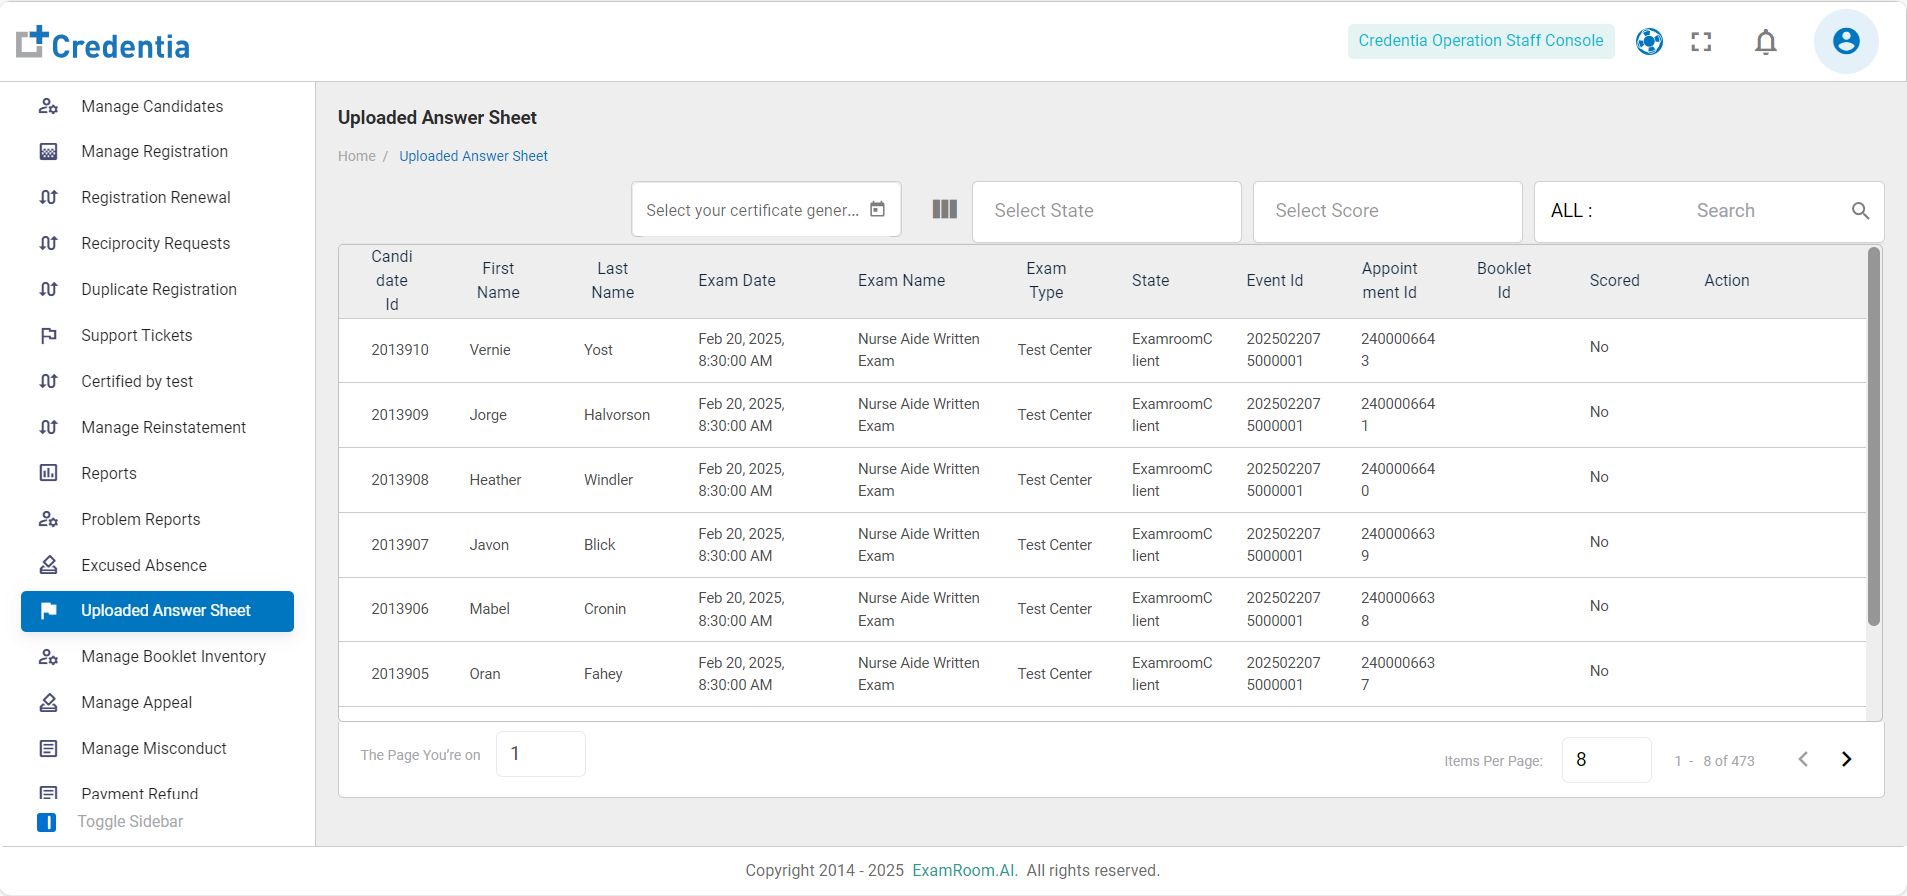Image resolution: width=1907 pixels, height=896 pixels.
Task: Open the Select State dropdown
Action: click(1106, 211)
